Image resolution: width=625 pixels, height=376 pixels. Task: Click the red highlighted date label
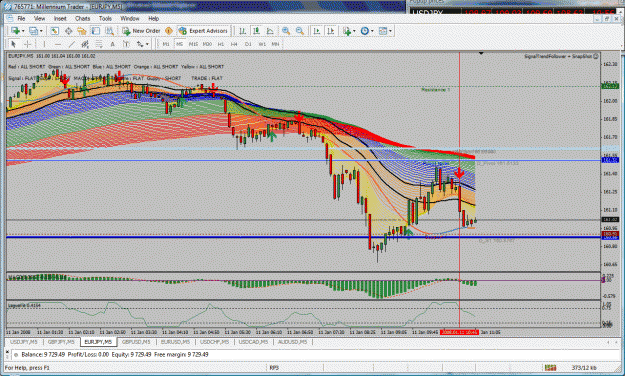459,332
